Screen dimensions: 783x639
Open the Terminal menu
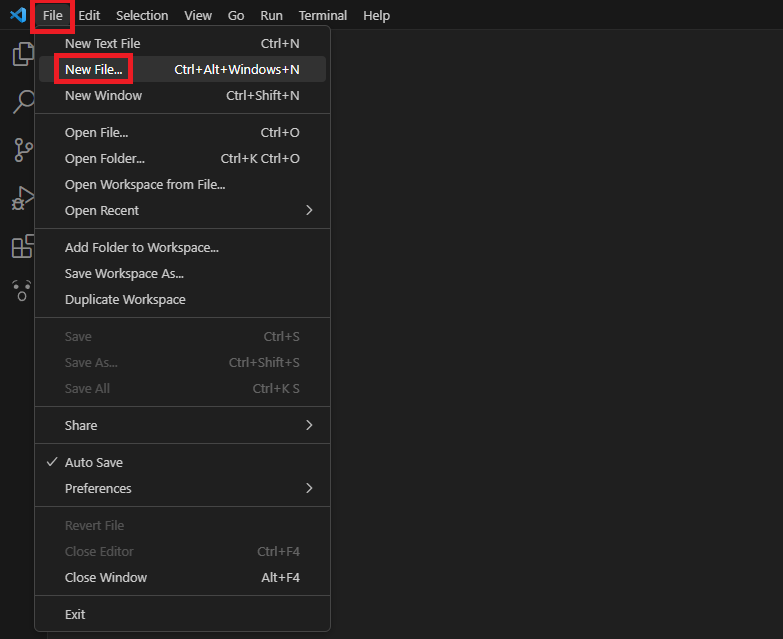322,15
